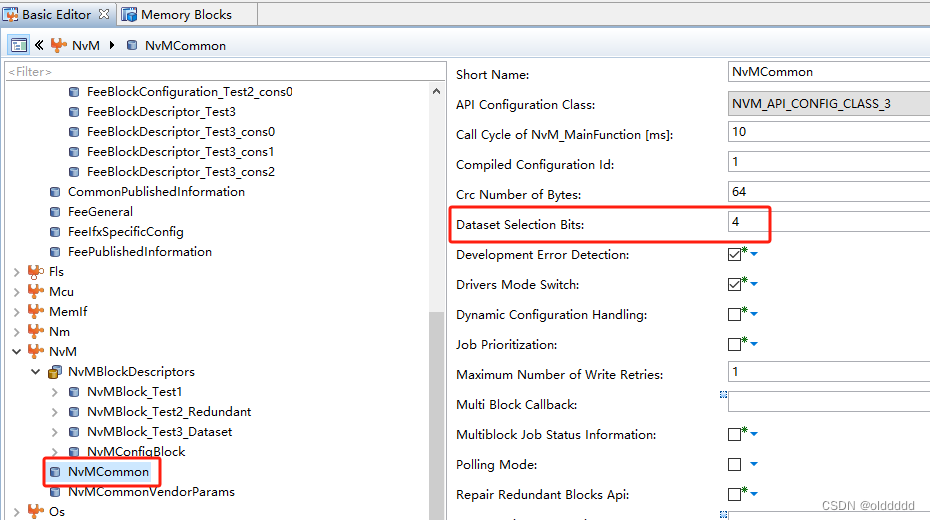This screenshot has height=520, width=930.
Task: Select NvMBlock_Test2_Redundant in tree
Action: point(169,411)
